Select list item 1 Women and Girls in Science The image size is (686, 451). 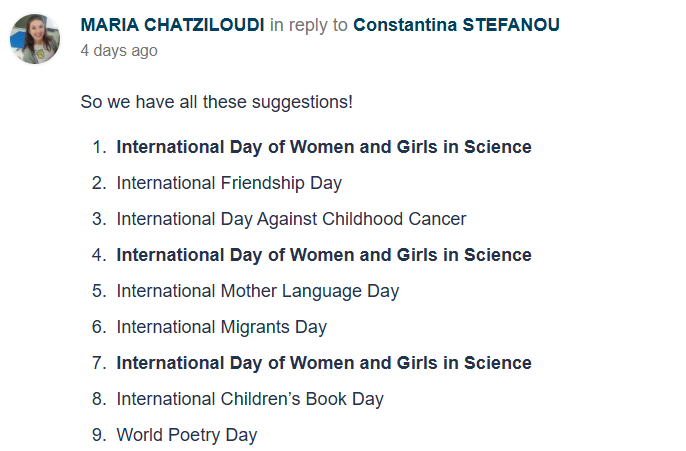323,147
